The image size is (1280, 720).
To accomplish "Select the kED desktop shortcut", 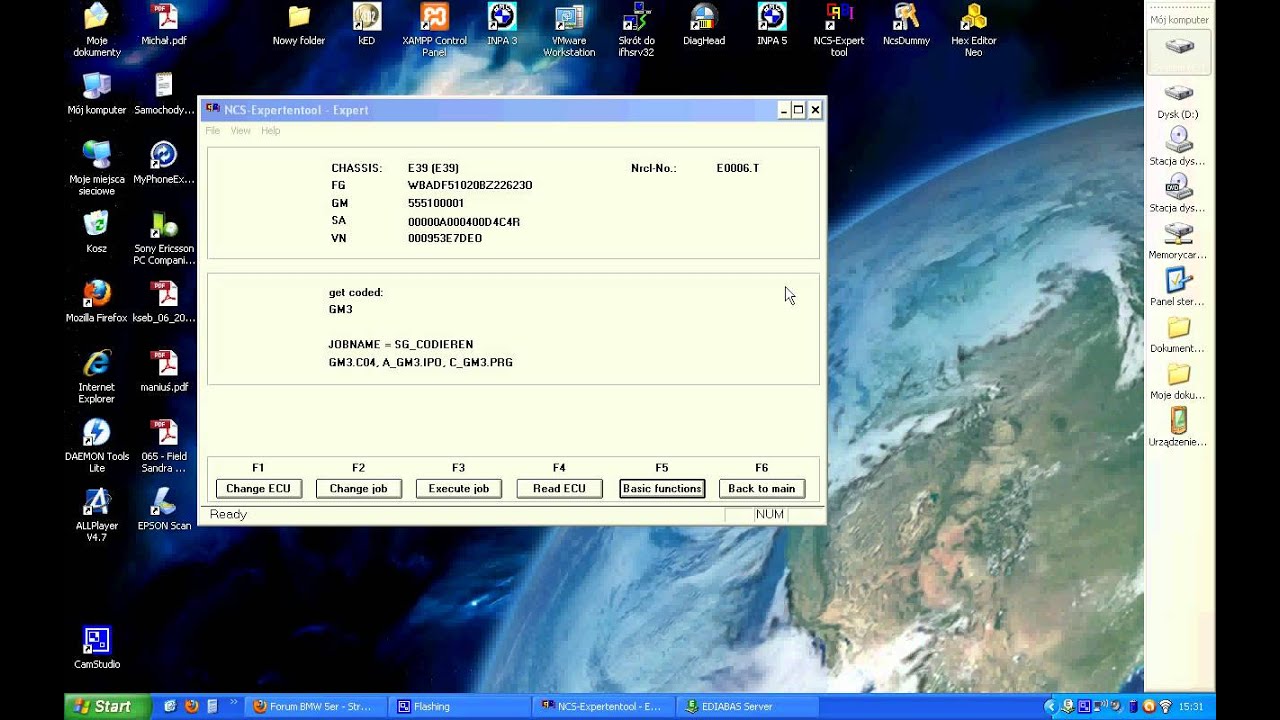I will [x=366, y=25].
